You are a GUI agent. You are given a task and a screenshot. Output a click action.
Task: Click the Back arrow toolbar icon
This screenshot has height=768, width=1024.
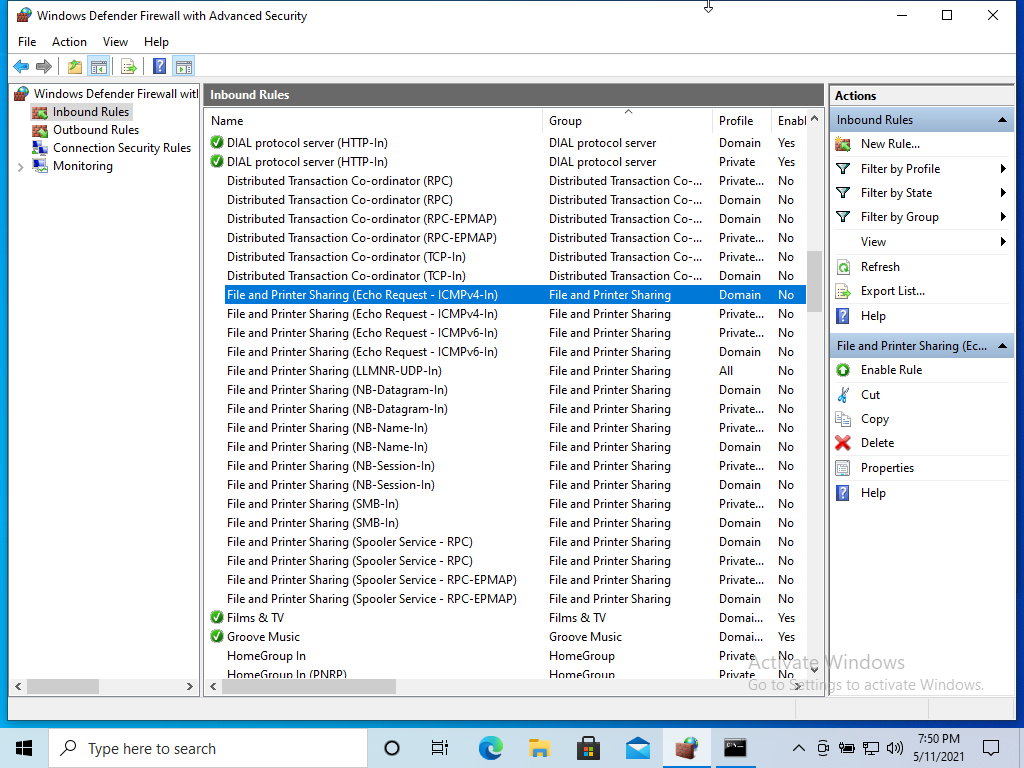(21, 66)
